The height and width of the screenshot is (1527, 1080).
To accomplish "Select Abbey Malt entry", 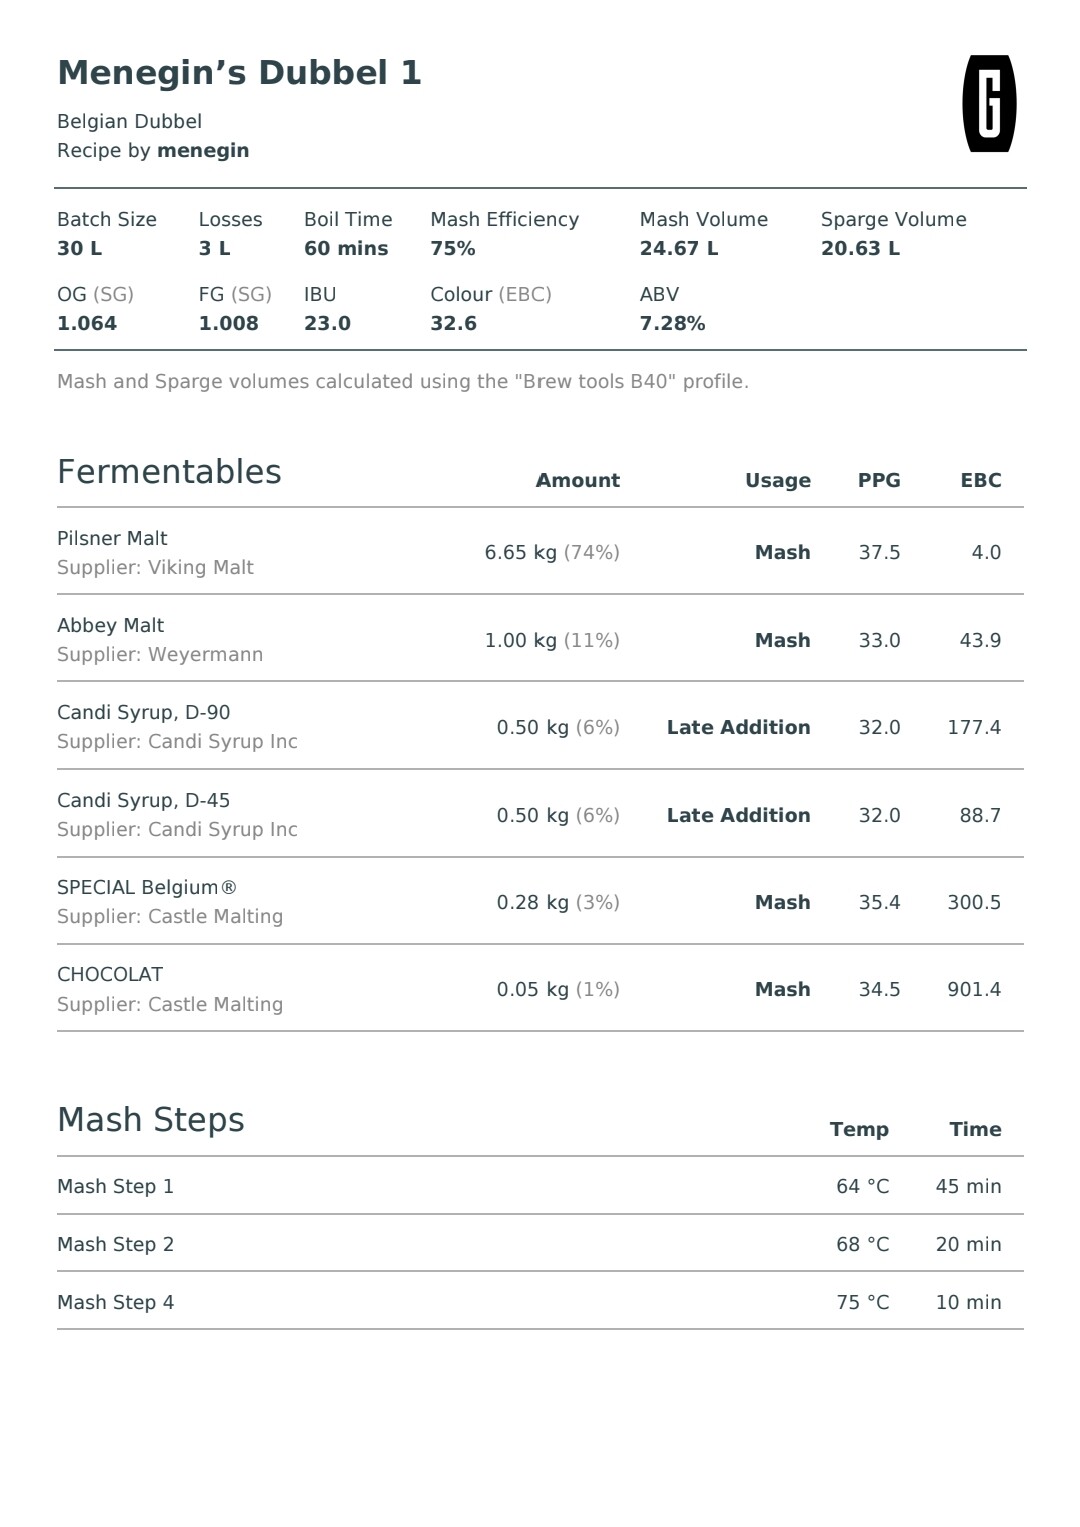I will click(x=540, y=639).
